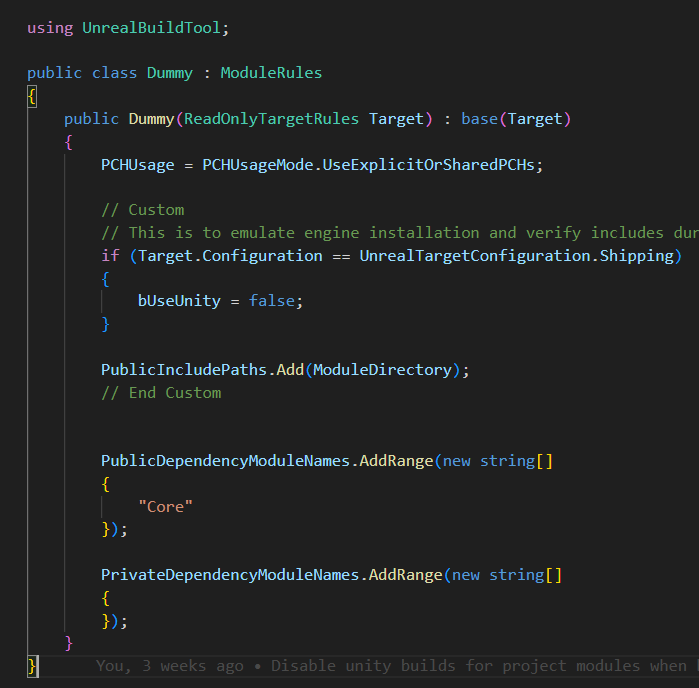Image resolution: width=699 pixels, height=688 pixels.
Task: Click the opening brace of class Dummy
Action: pyautogui.click(x=32, y=96)
